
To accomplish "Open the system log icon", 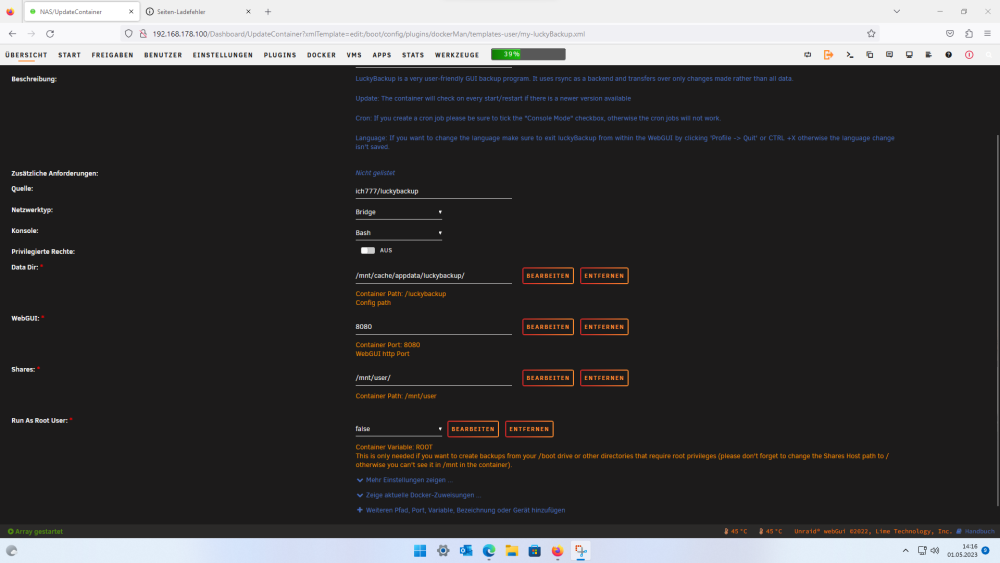I will (929, 55).
